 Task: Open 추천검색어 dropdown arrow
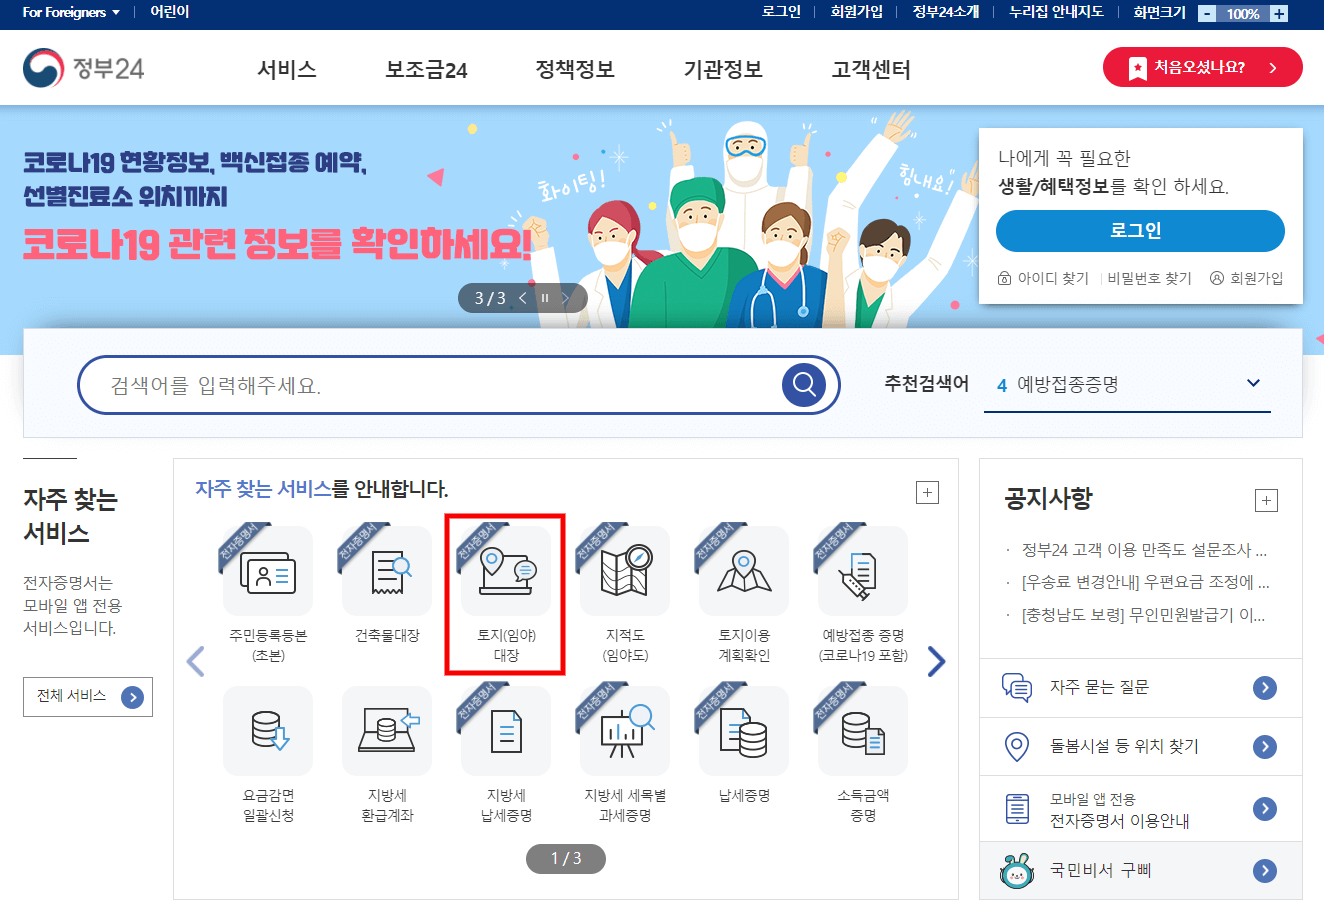click(x=1254, y=383)
